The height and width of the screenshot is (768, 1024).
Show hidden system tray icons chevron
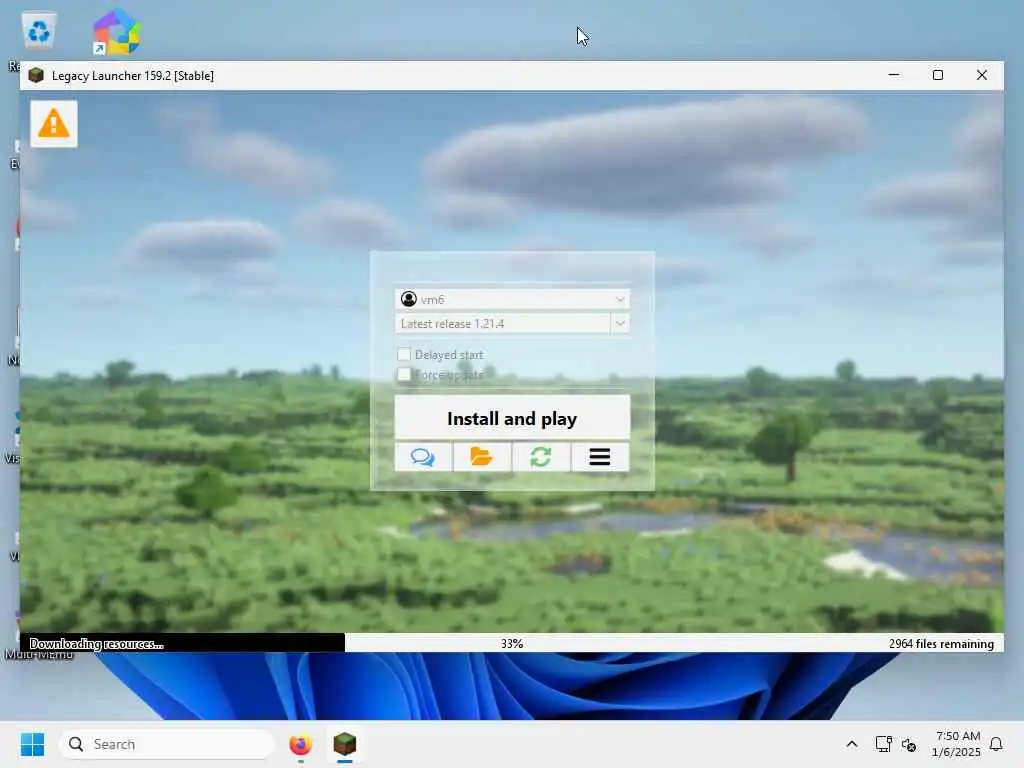(x=852, y=744)
